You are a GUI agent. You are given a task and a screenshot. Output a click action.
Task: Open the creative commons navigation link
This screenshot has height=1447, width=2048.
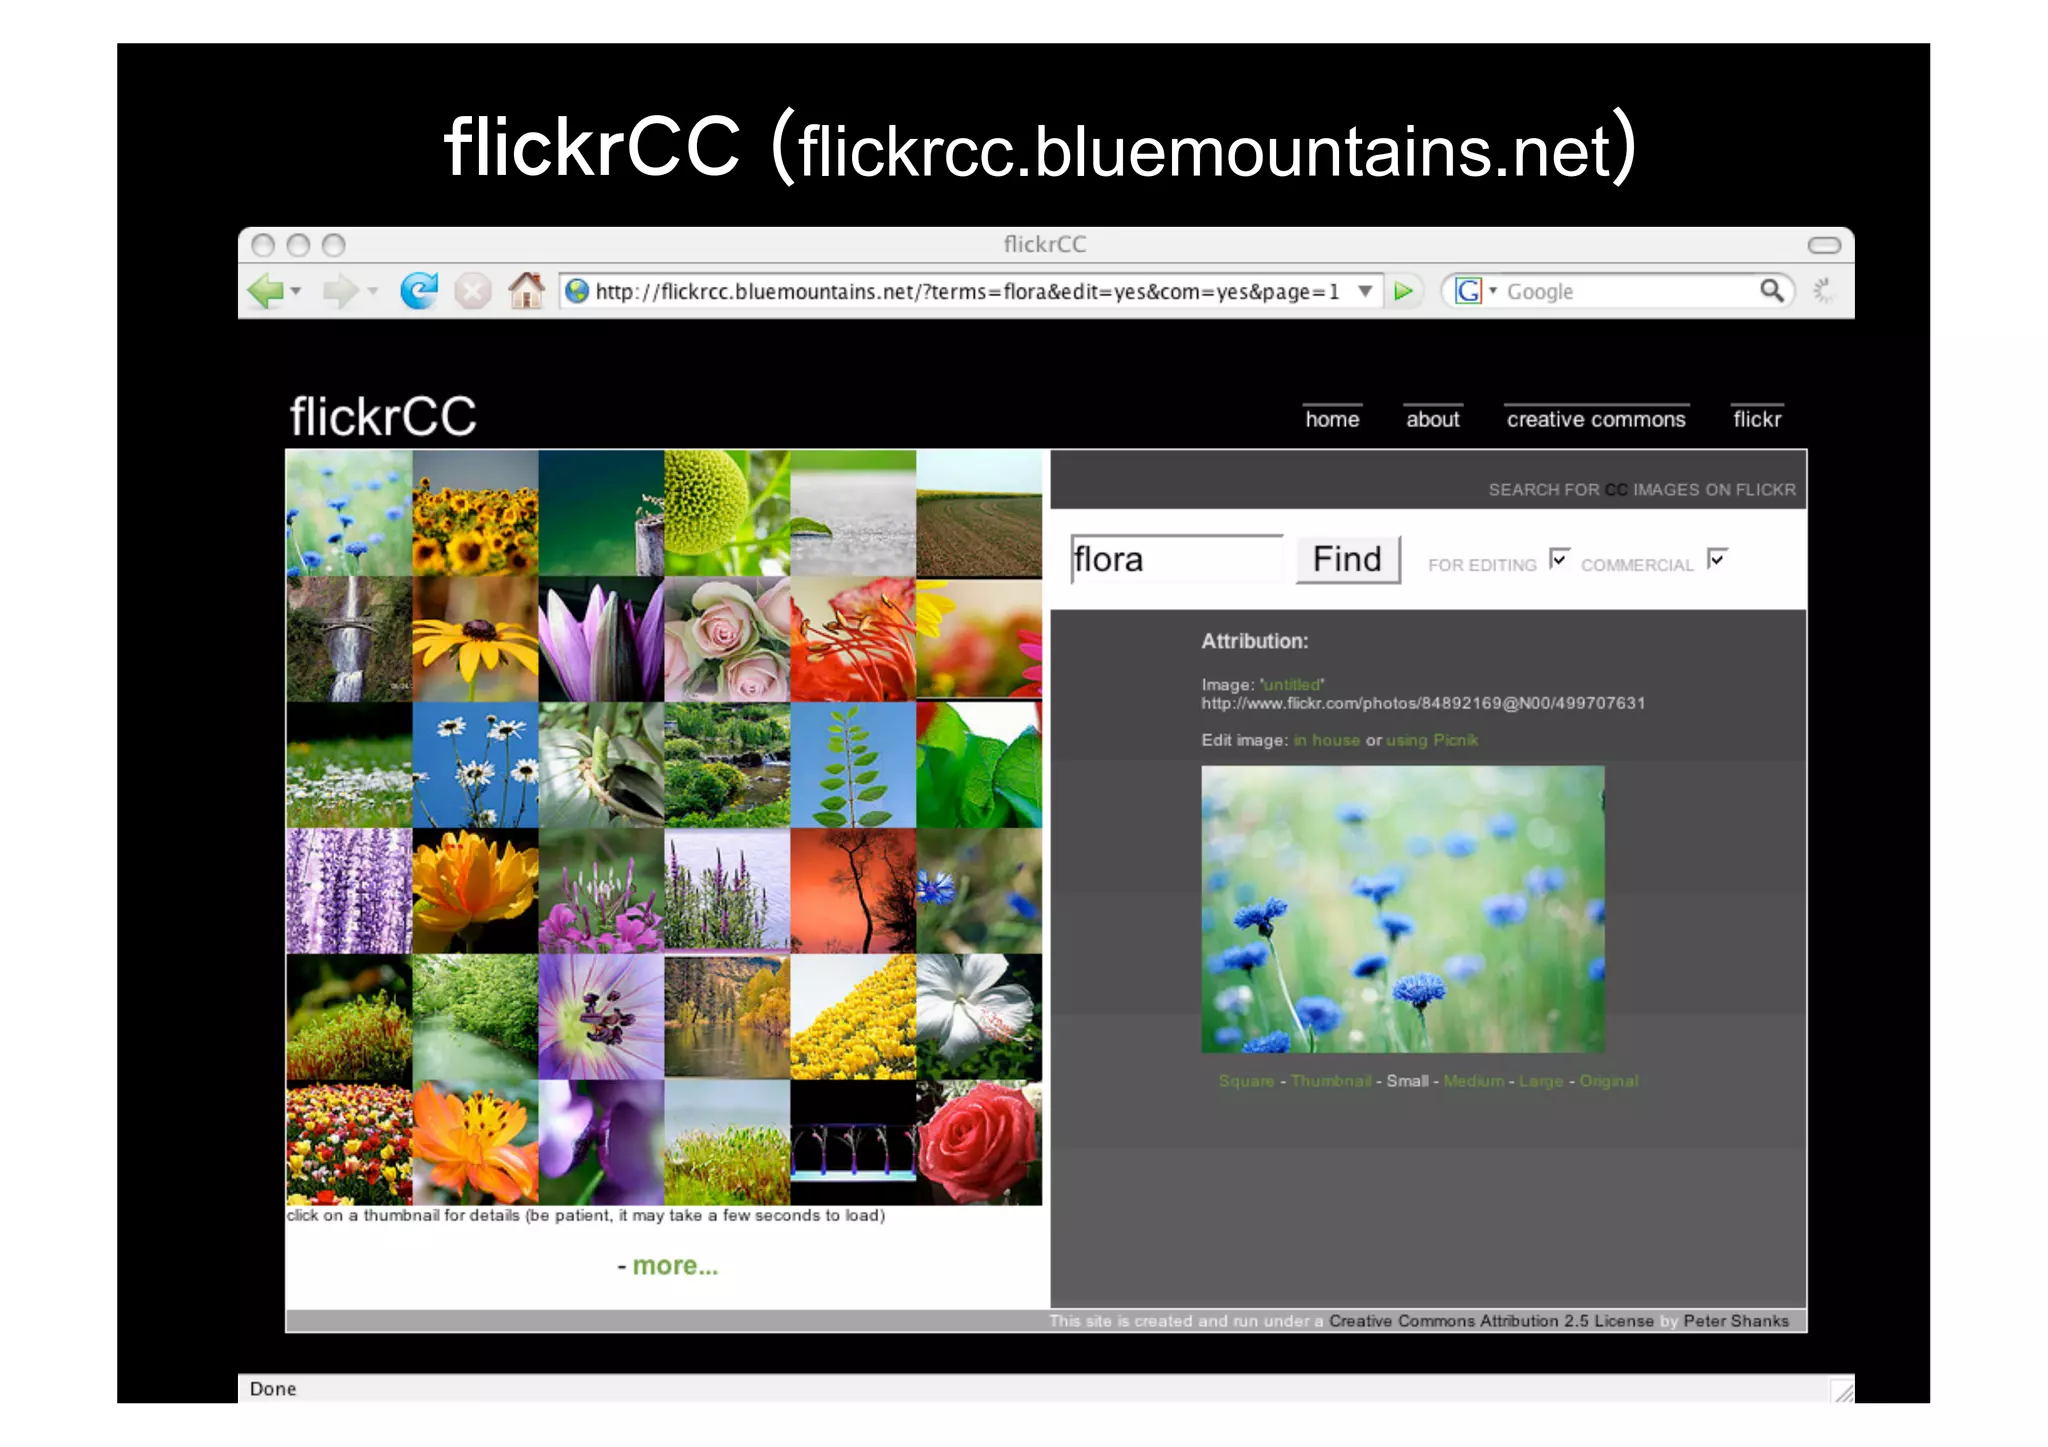(x=1596, y=419)
